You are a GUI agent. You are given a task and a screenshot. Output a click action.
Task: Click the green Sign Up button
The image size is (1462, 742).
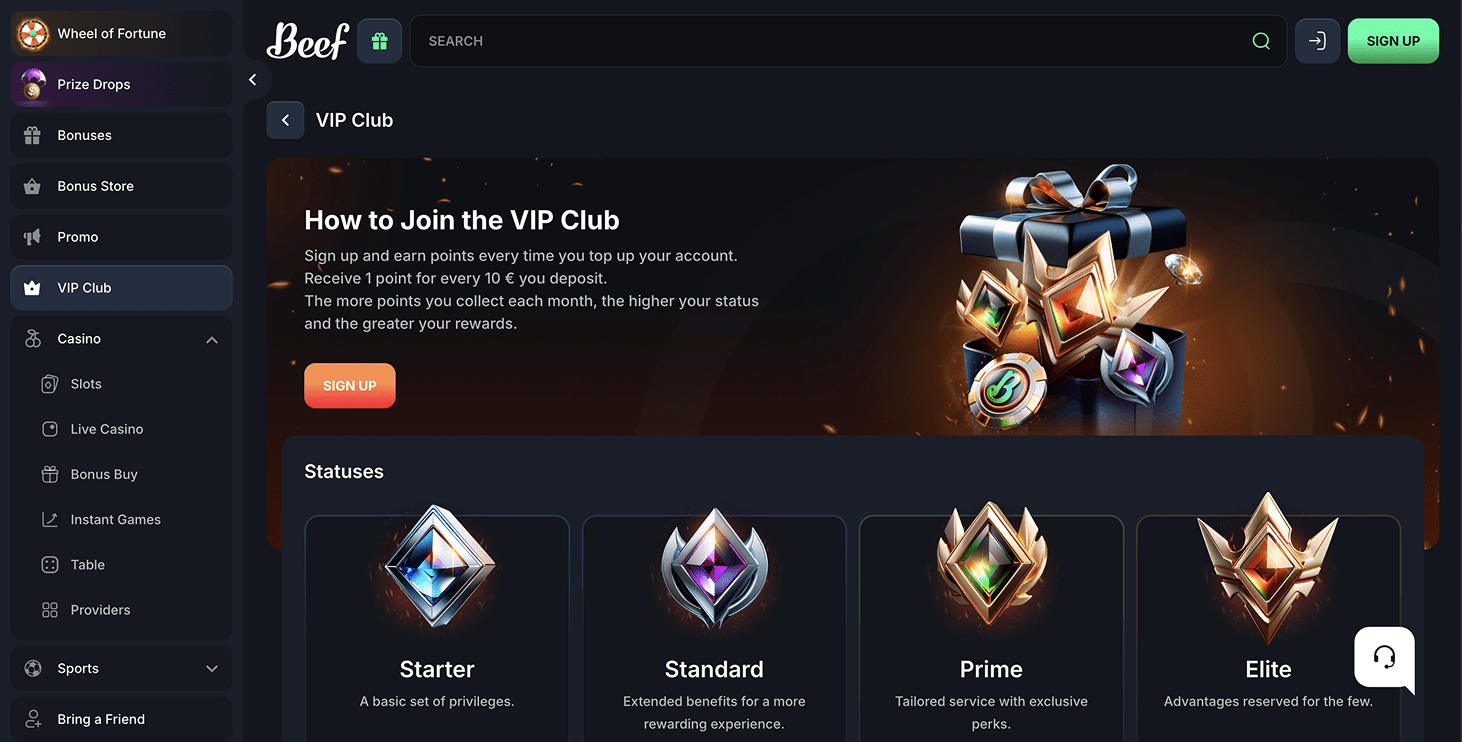[x=1393, y=41]
